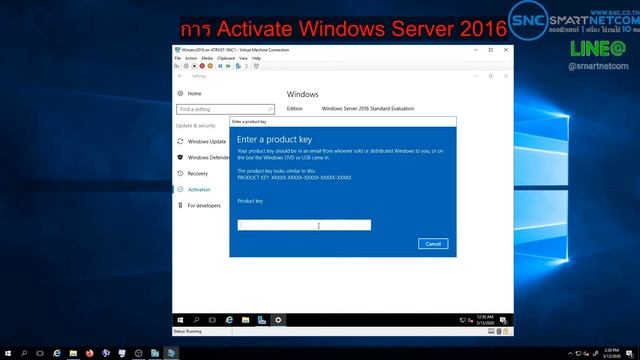Open Start menu inside the guest VM
The image size is (640, 360).
point(180,320)
